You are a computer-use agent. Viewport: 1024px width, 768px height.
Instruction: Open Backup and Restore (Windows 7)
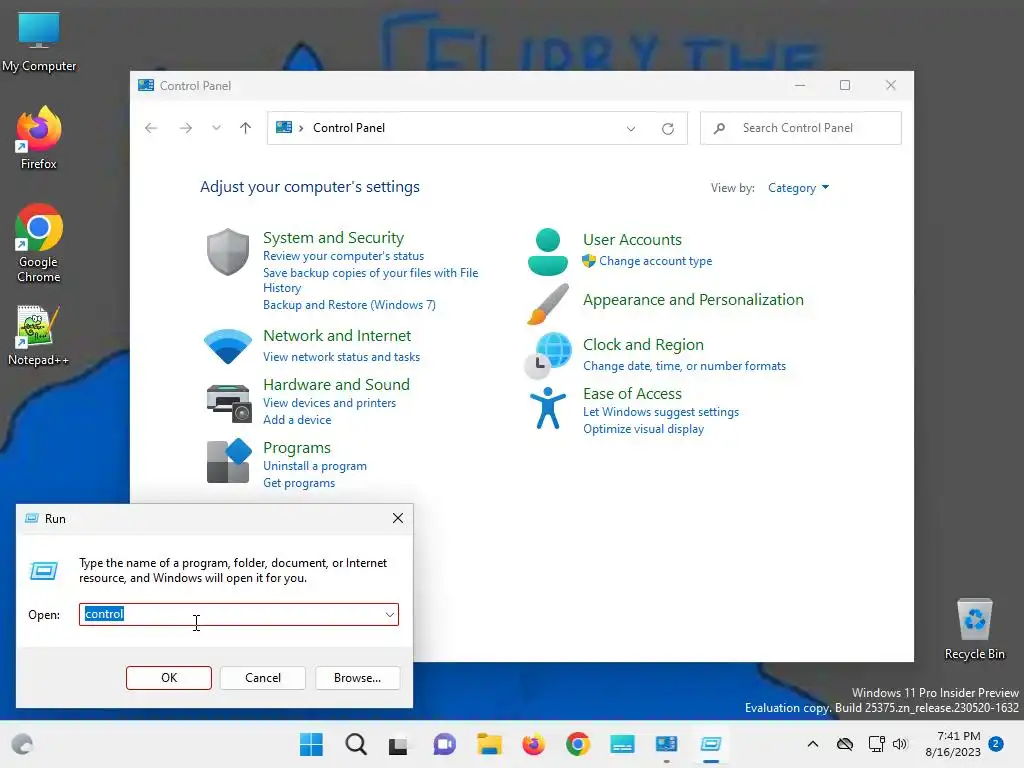(349, 305)
